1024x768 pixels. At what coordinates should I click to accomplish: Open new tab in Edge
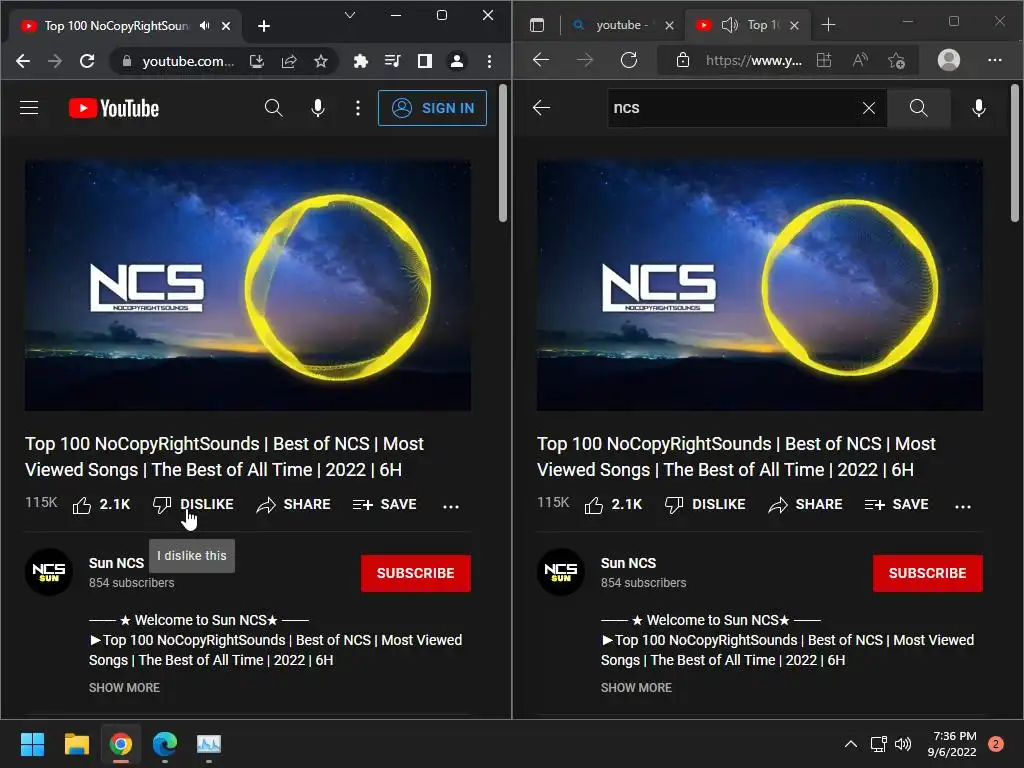coord(828,25)
